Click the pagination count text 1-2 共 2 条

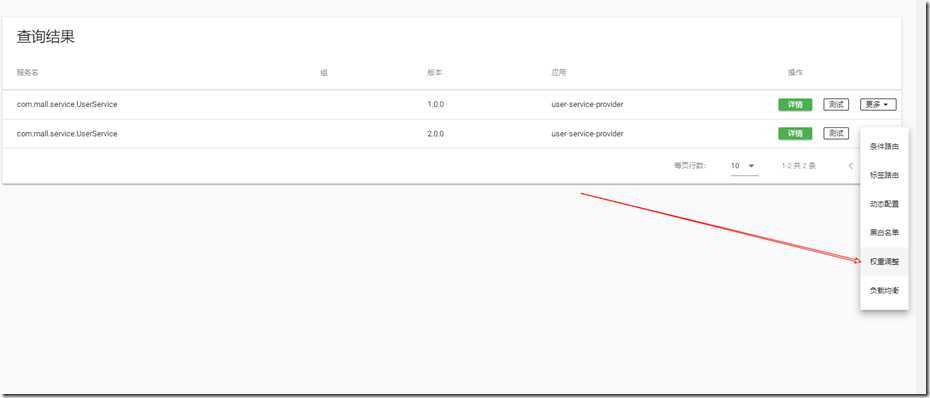pos(798,166)
